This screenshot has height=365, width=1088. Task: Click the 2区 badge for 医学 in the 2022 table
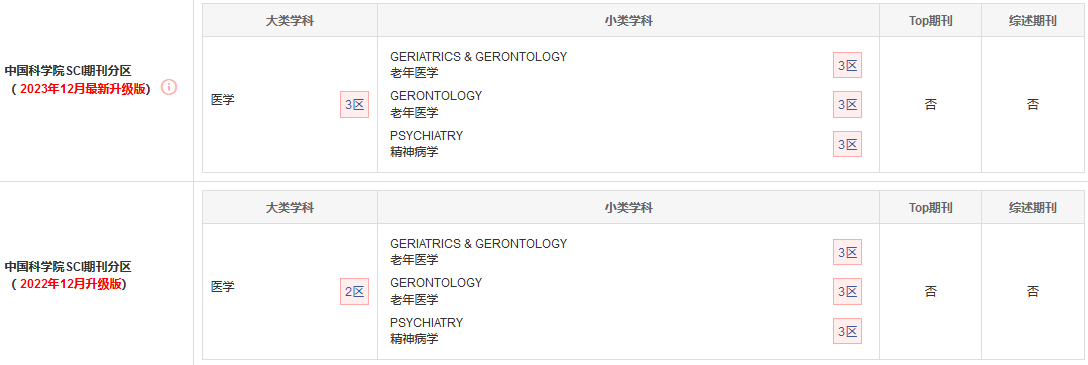355,292
